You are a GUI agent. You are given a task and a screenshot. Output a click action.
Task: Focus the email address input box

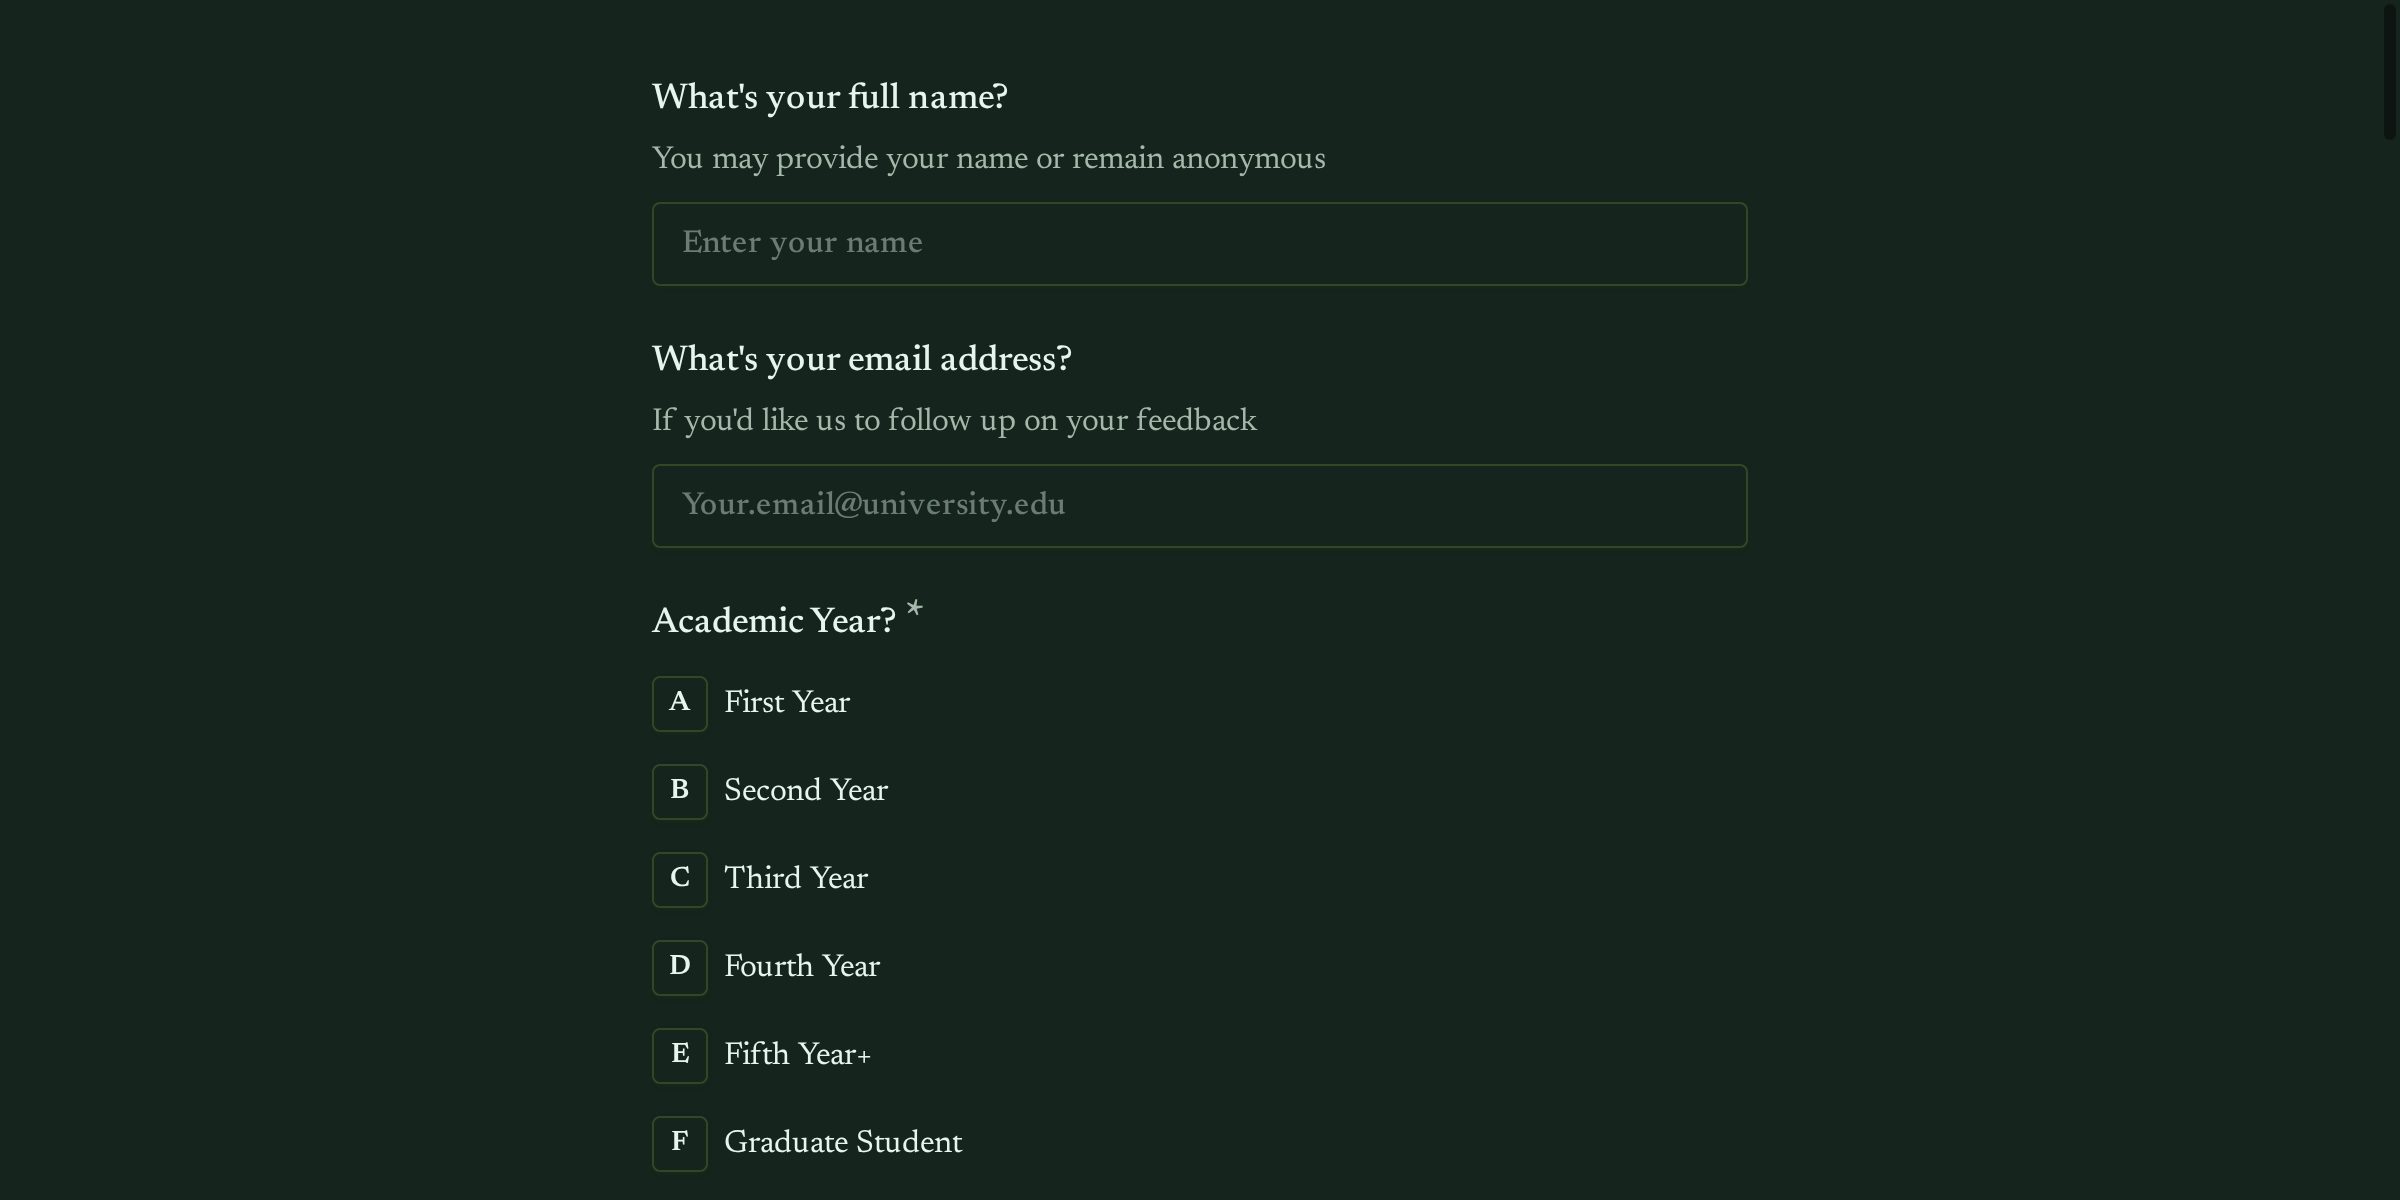coord(1199,505)
